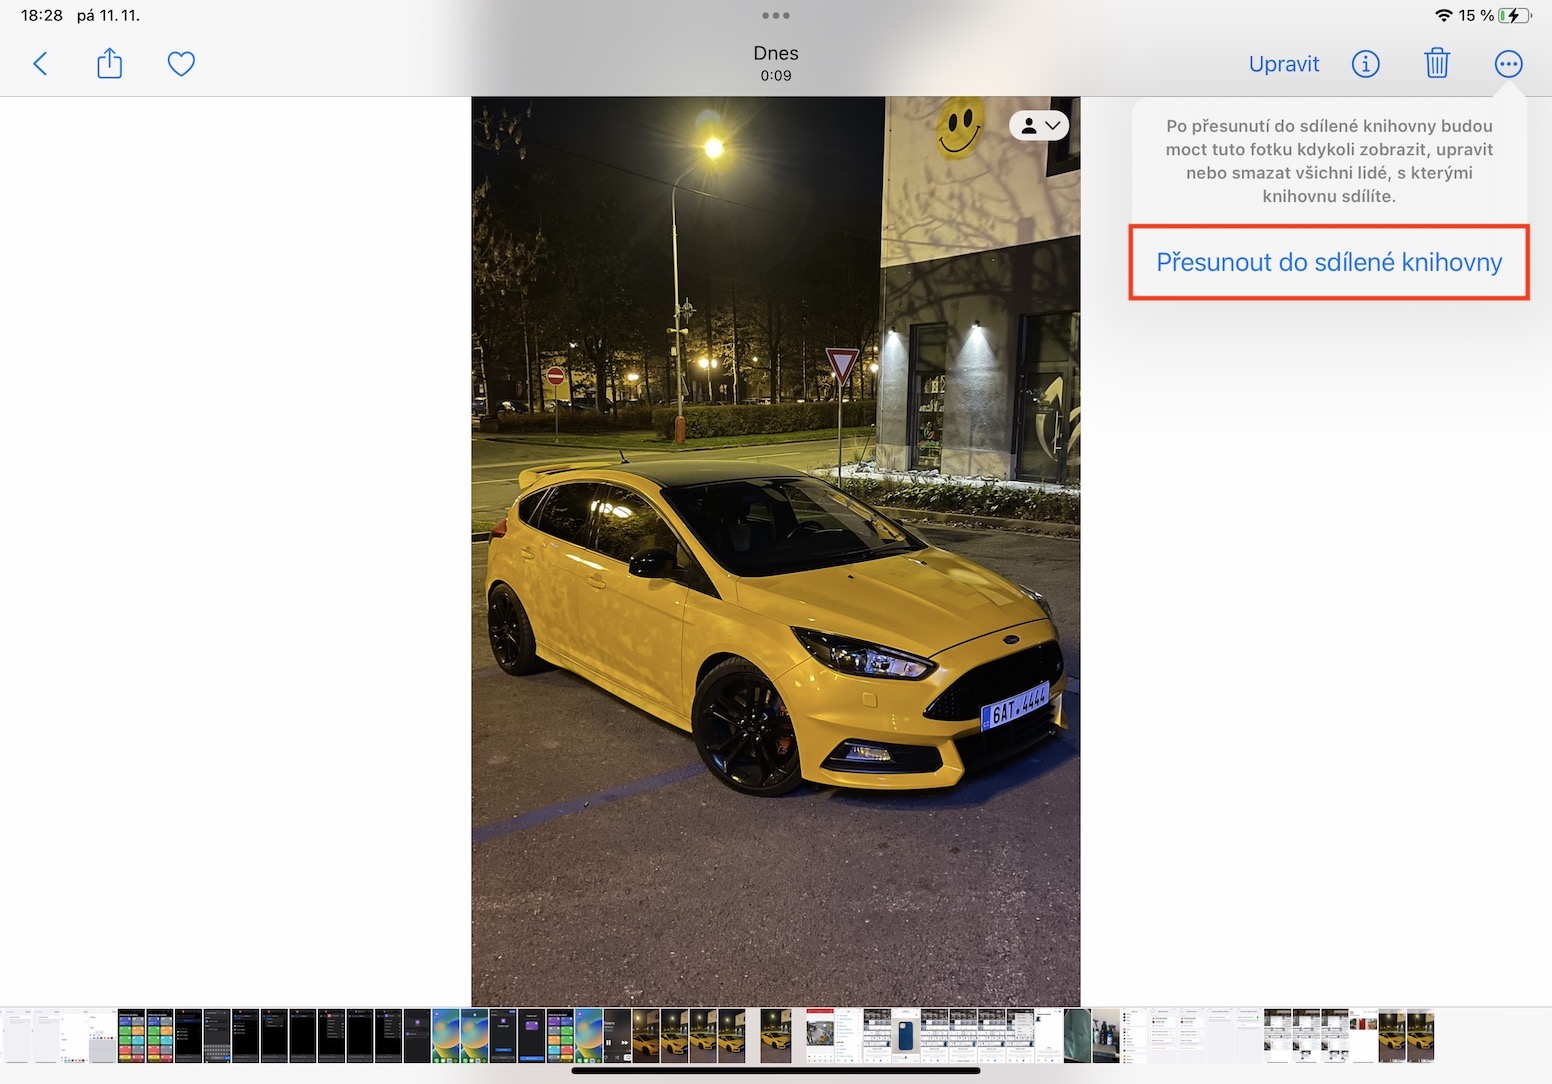The image size is (1552, 1084).
Task: Select the music player screenshot thumbnail
Action: [617, 1036]
